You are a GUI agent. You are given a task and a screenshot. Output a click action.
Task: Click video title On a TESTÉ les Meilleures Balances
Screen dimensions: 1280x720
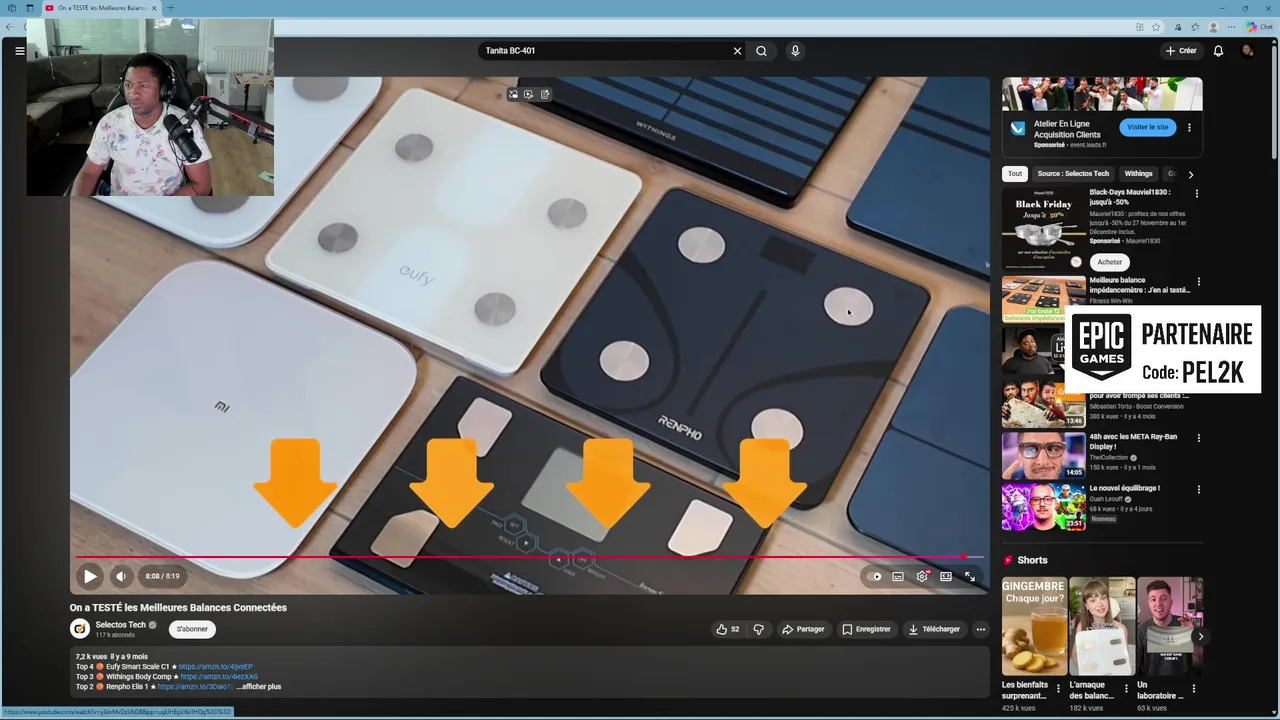coord(178,607)
